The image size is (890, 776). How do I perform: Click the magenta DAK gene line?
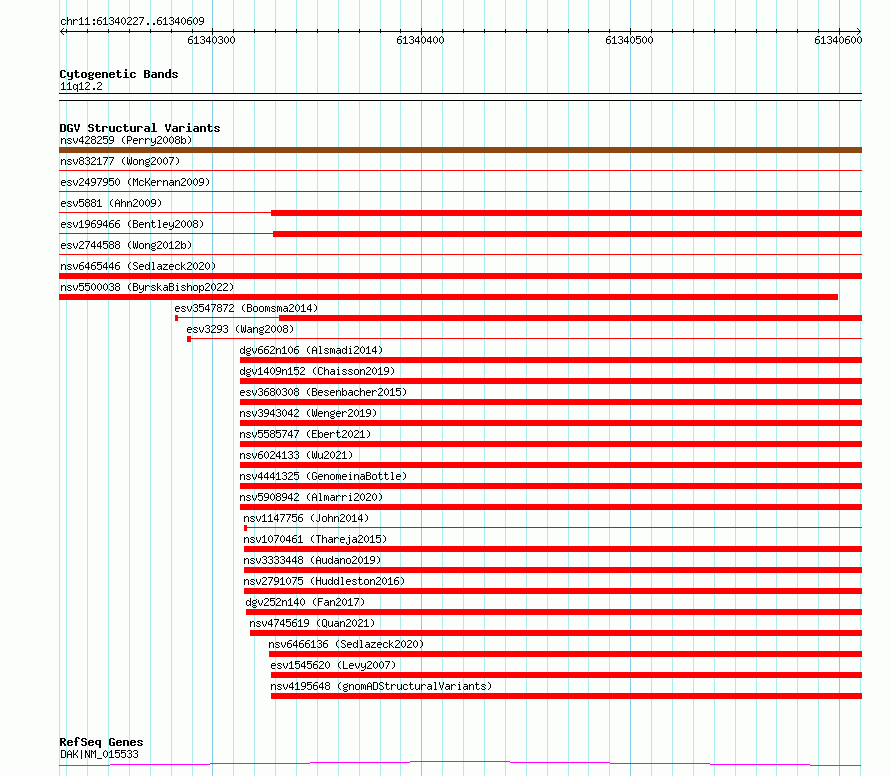coord(460,764)
